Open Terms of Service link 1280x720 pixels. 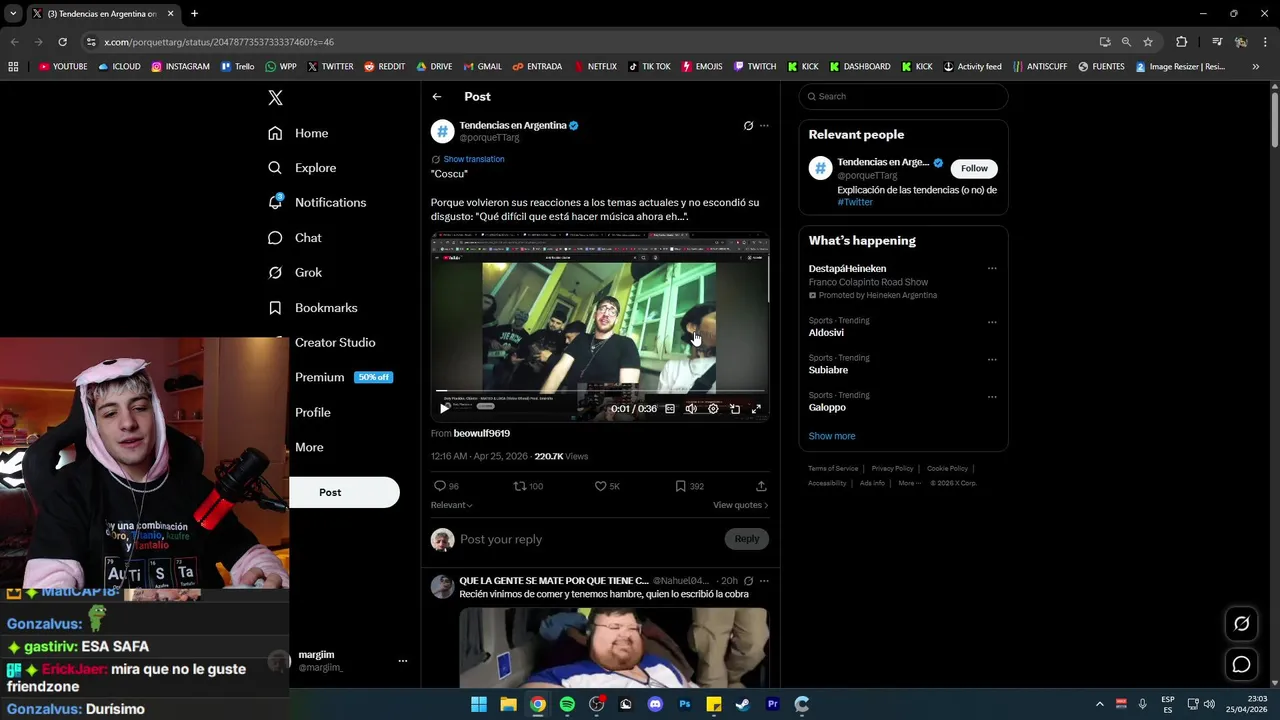pyautogui.click(x=833, y=468)
